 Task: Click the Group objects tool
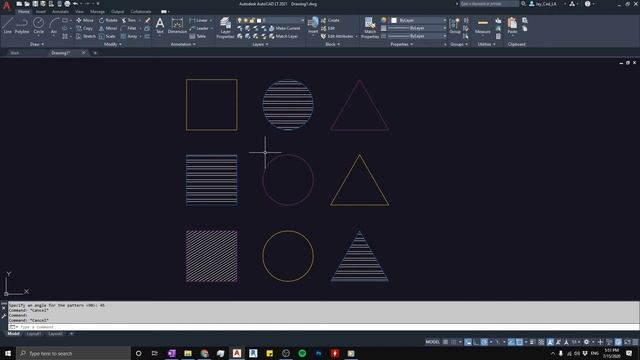coord(455,25)
